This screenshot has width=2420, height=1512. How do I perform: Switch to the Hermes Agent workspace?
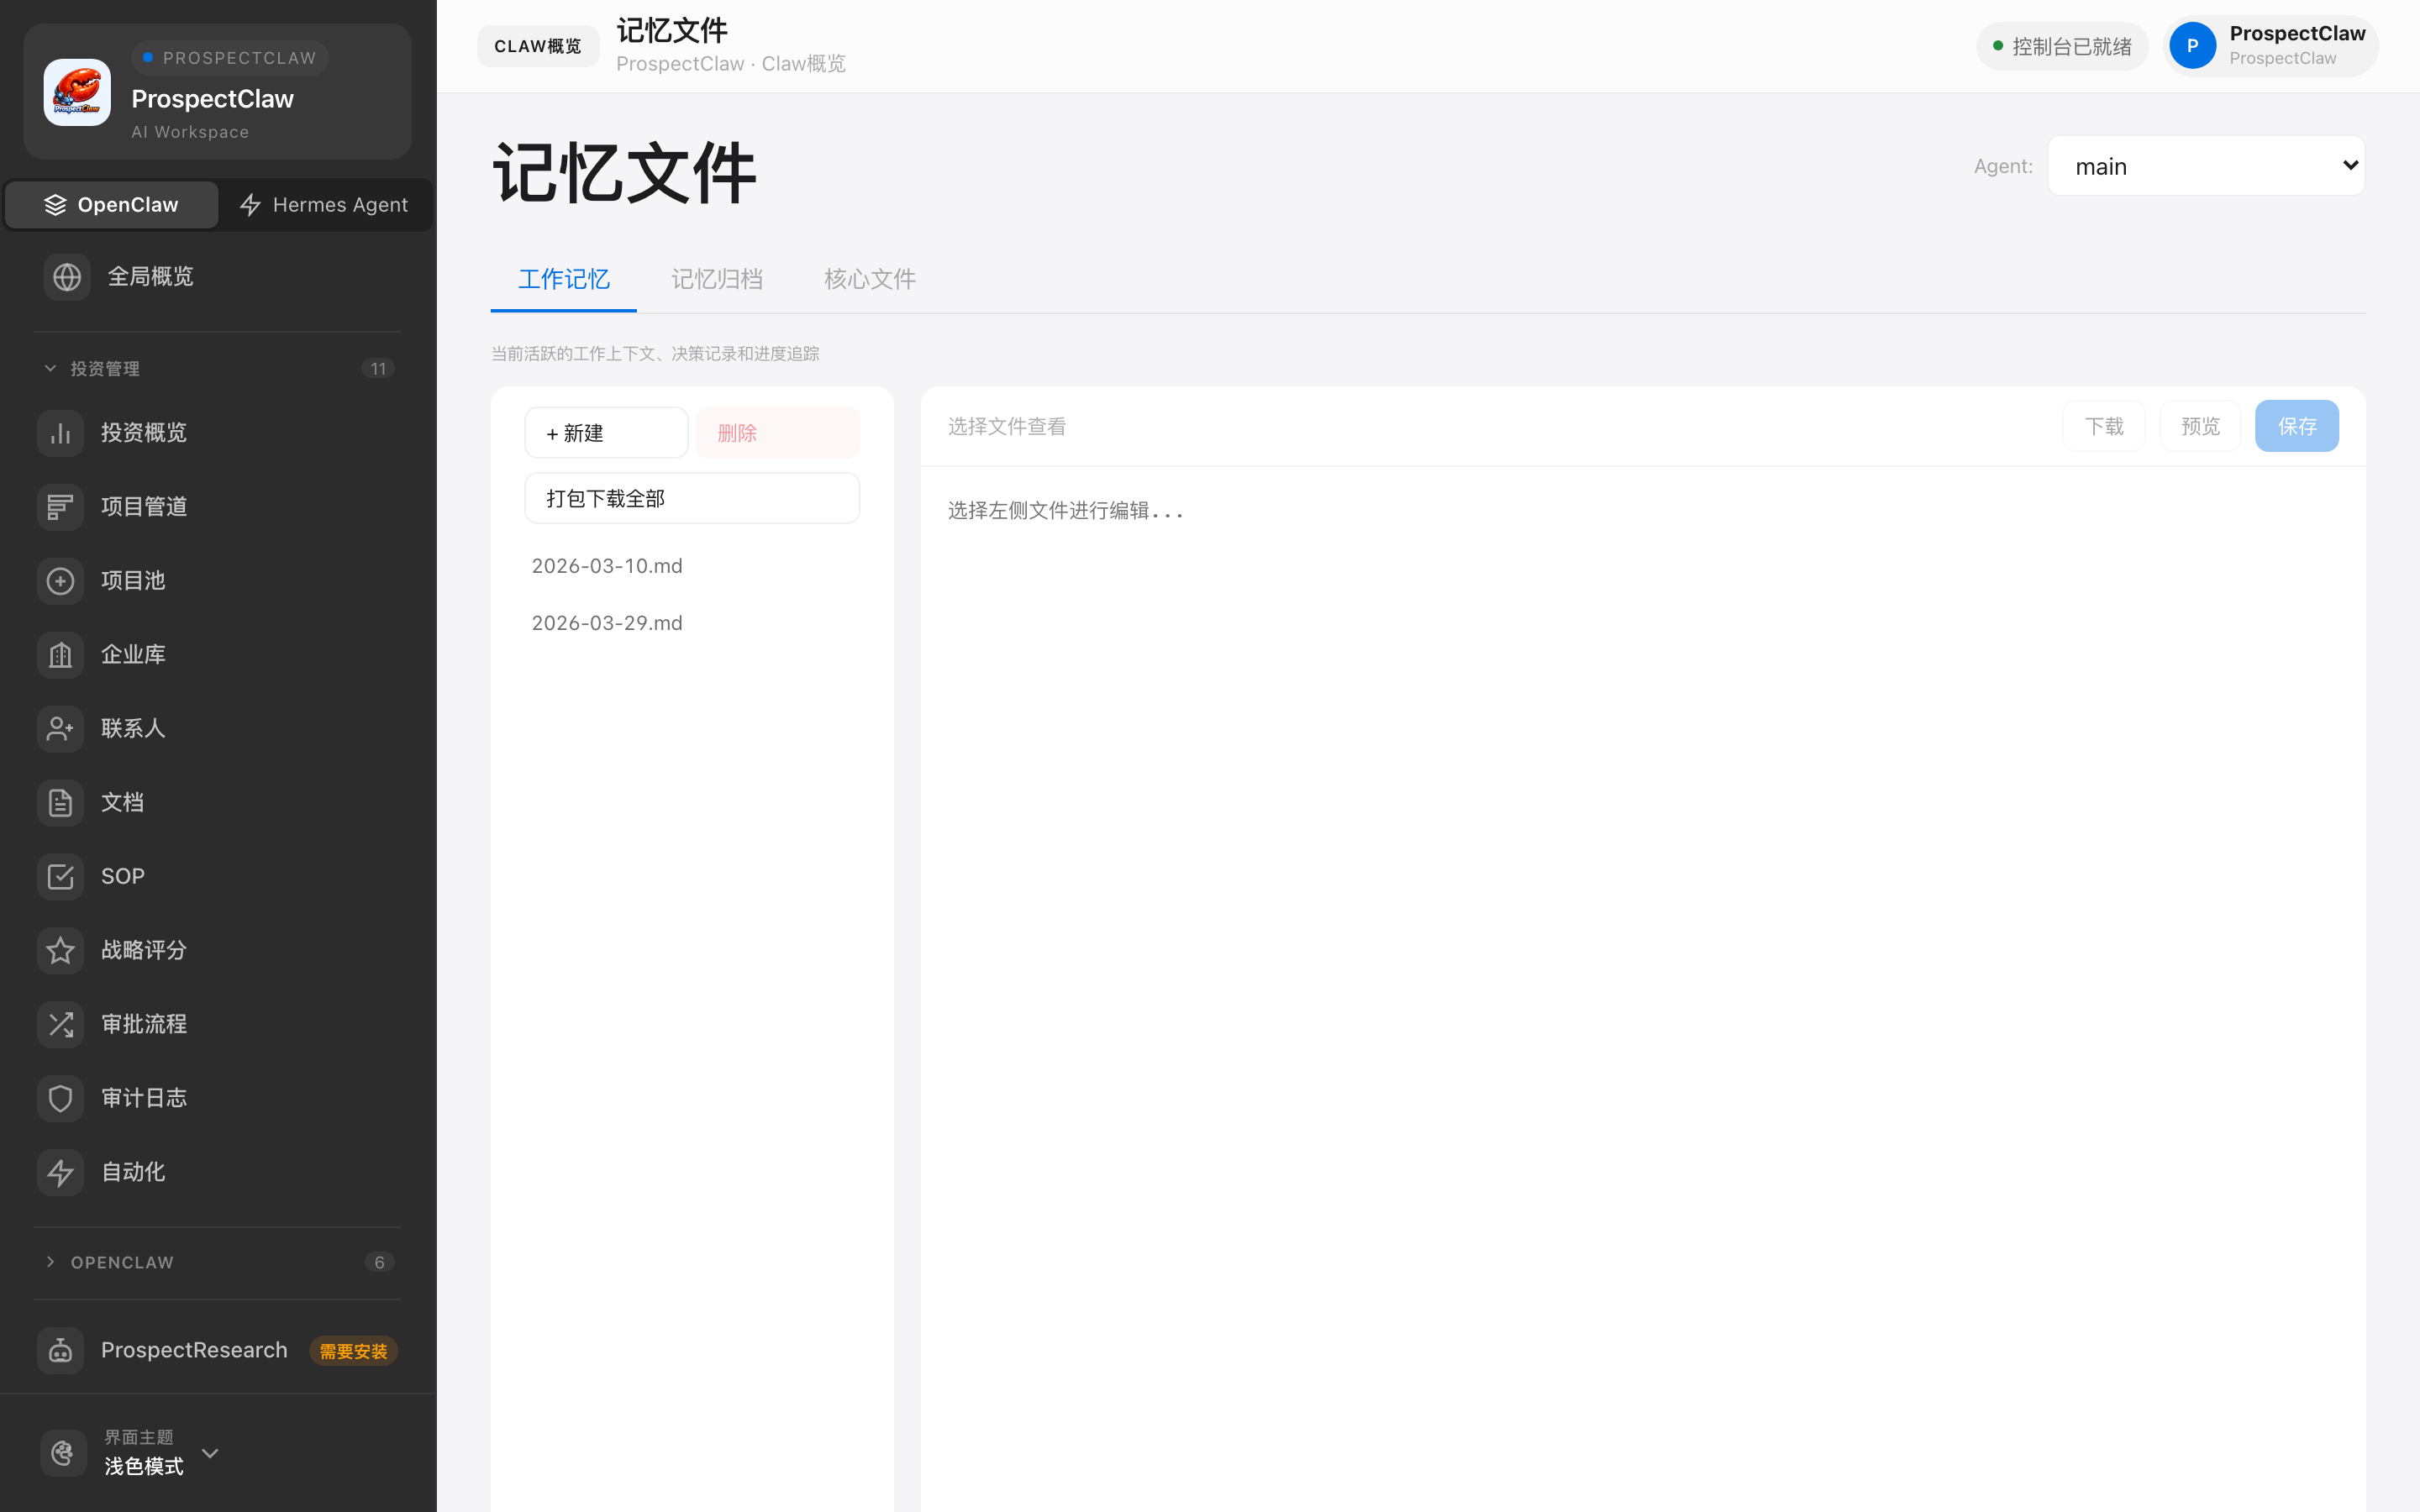click(324, 204)
